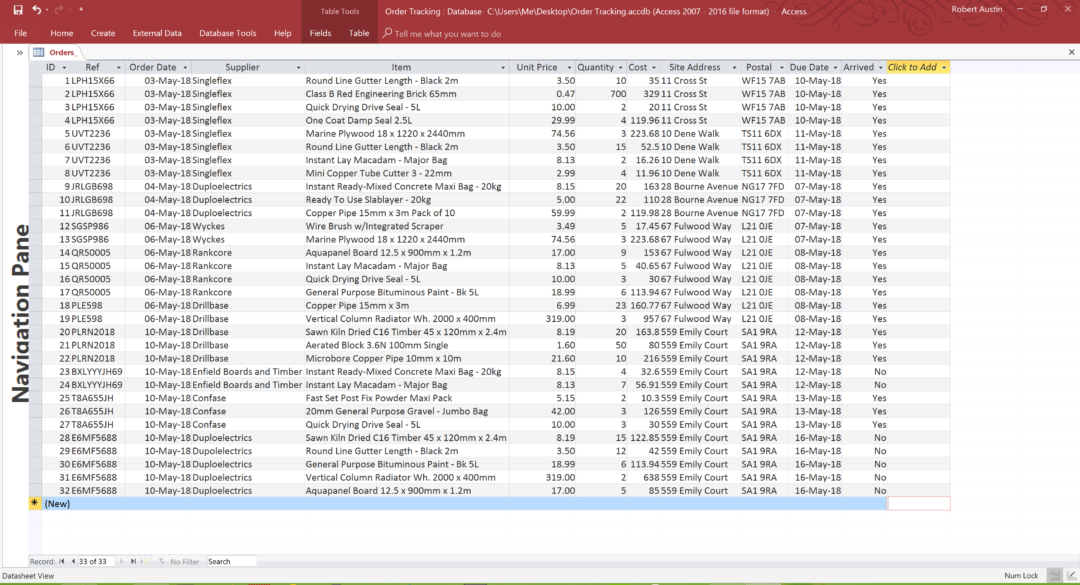Open the Table tab under Table Tools
This screenshot has height=585, width=1080.
click(x=359, y=33)
